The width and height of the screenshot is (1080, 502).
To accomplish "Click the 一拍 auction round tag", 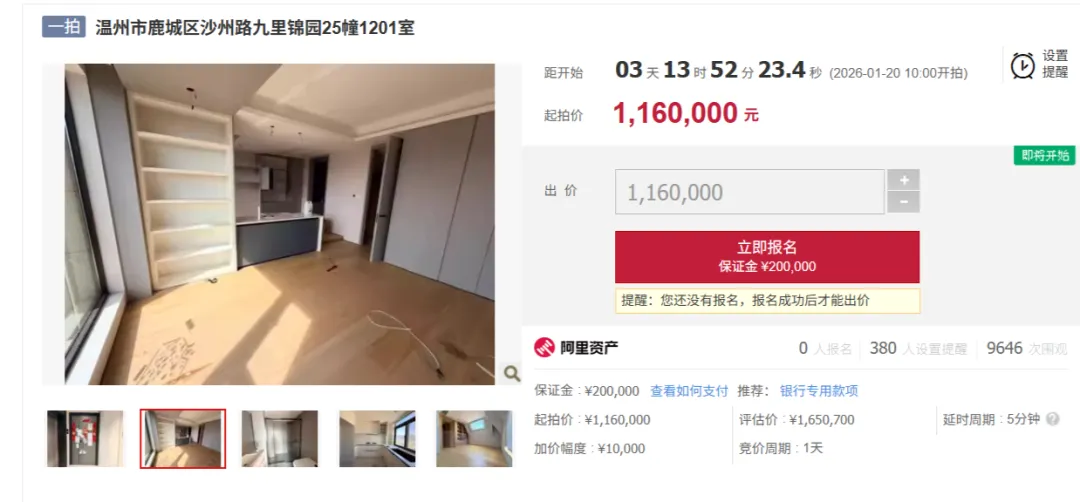I will [x=63, y=28].
